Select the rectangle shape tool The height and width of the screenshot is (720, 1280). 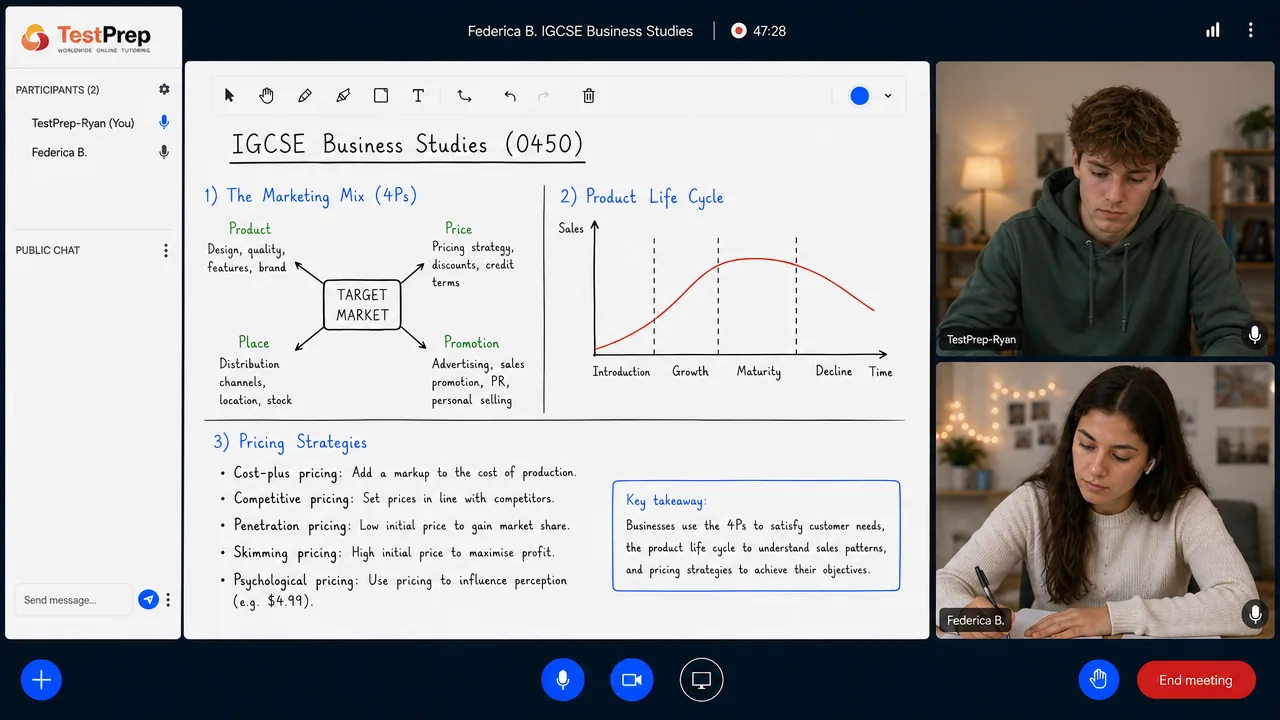[x=381, y=96]
